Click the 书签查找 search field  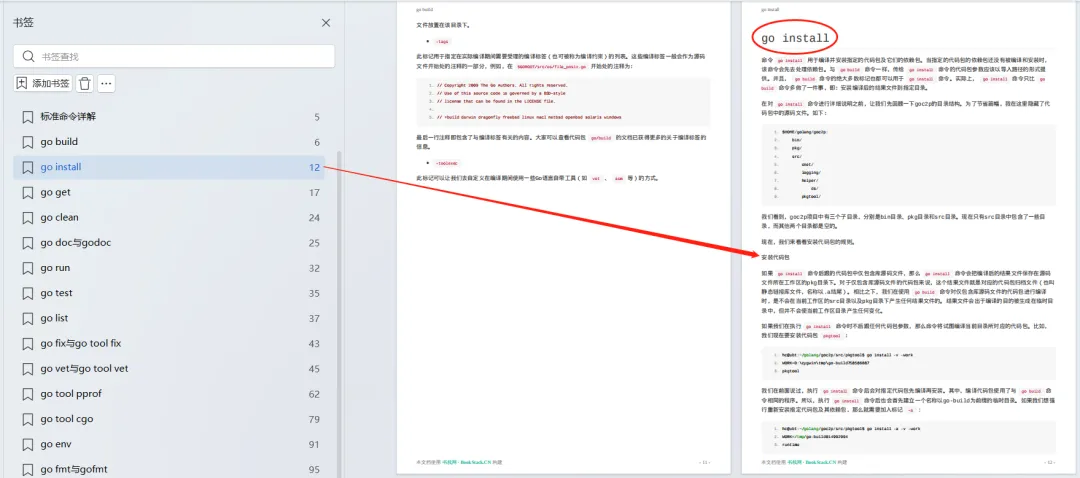click(174, 56)
